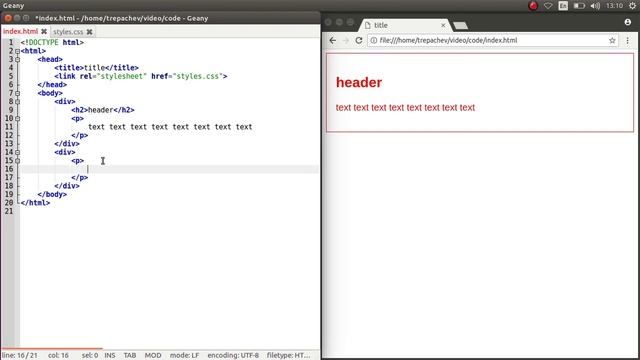The image size is (640, 360).
Task: Collapse the html fold marker on line 2
Action: [x=17, y=51]
